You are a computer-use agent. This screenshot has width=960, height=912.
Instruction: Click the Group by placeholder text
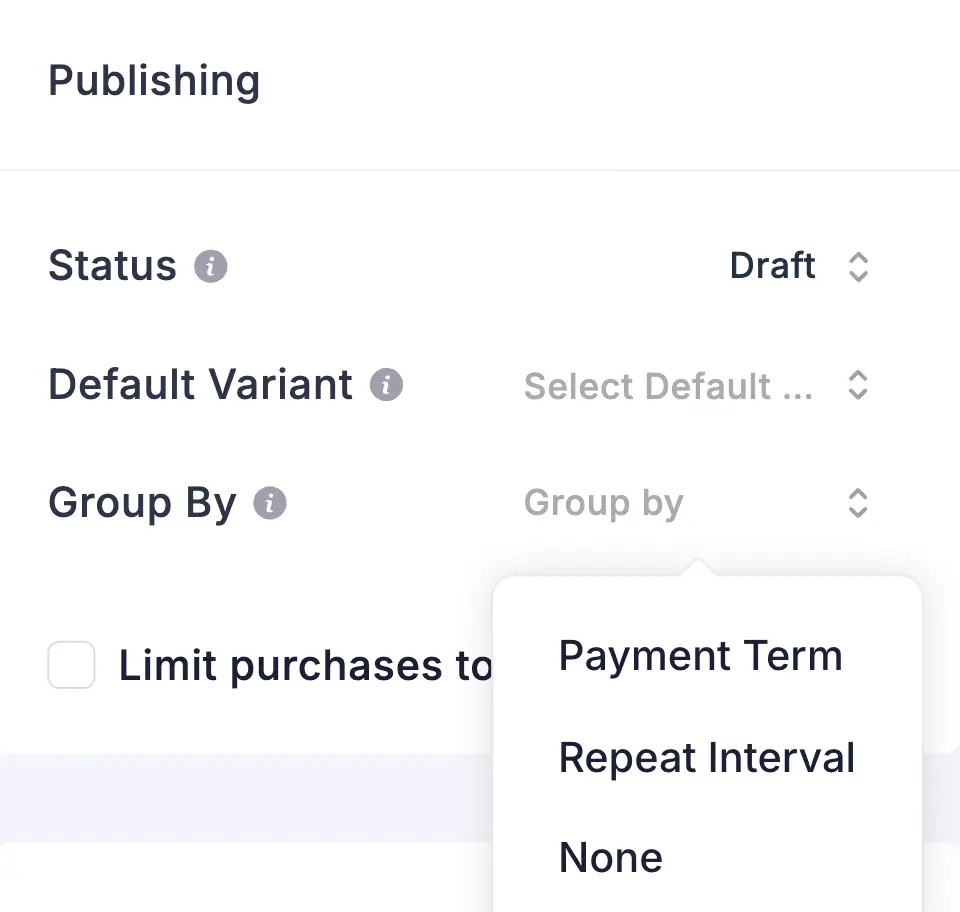[x=603, y=503]
